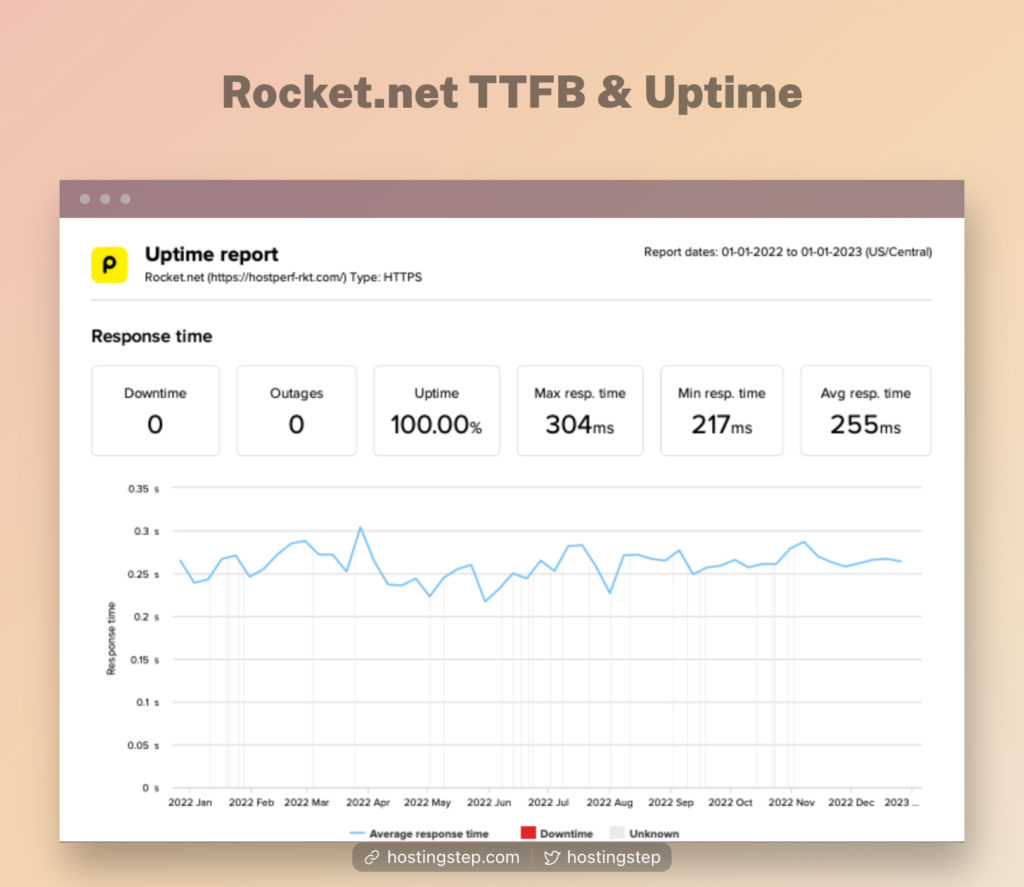Click the 2022 Aug axis label
This screenshot has height=887, width=1024.
click(609, 802)
